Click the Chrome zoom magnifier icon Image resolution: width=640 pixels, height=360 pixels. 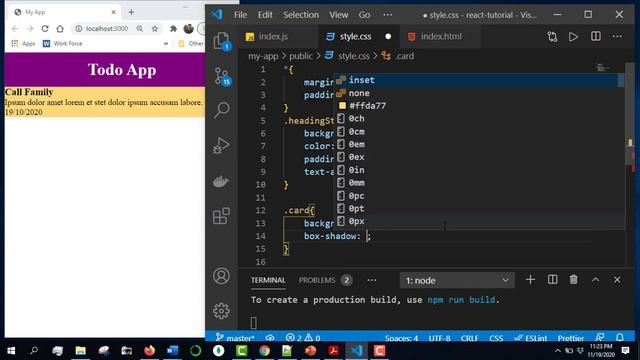click(140, 29)
